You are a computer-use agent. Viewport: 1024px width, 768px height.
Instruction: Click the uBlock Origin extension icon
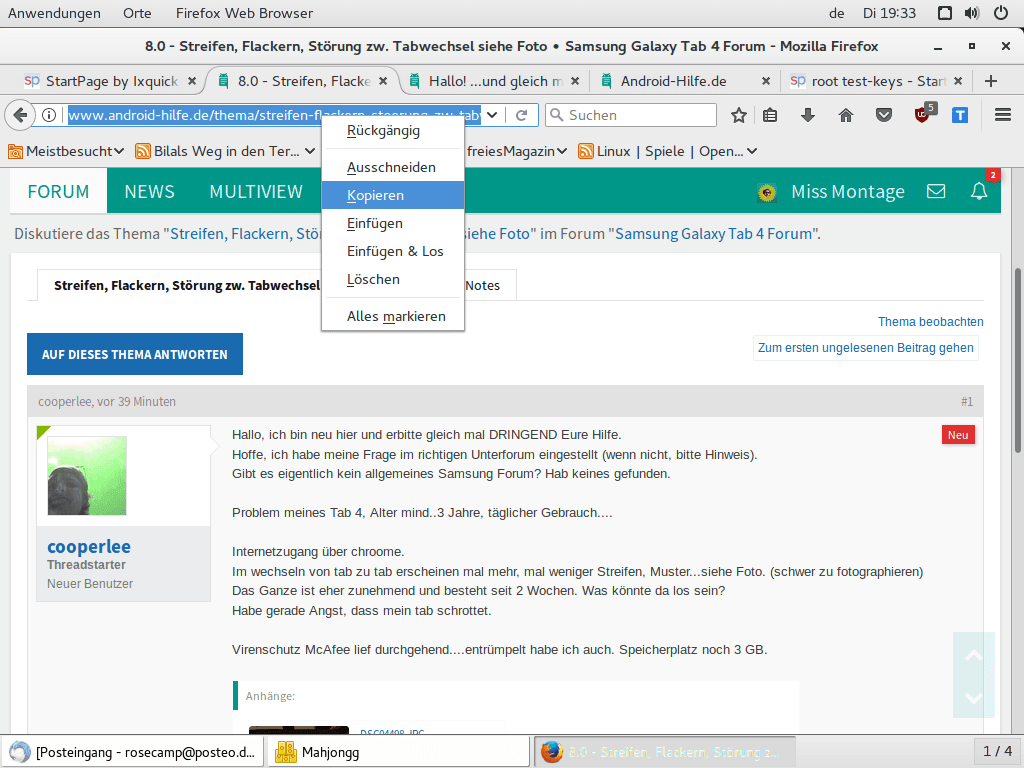tap(923, 115)
